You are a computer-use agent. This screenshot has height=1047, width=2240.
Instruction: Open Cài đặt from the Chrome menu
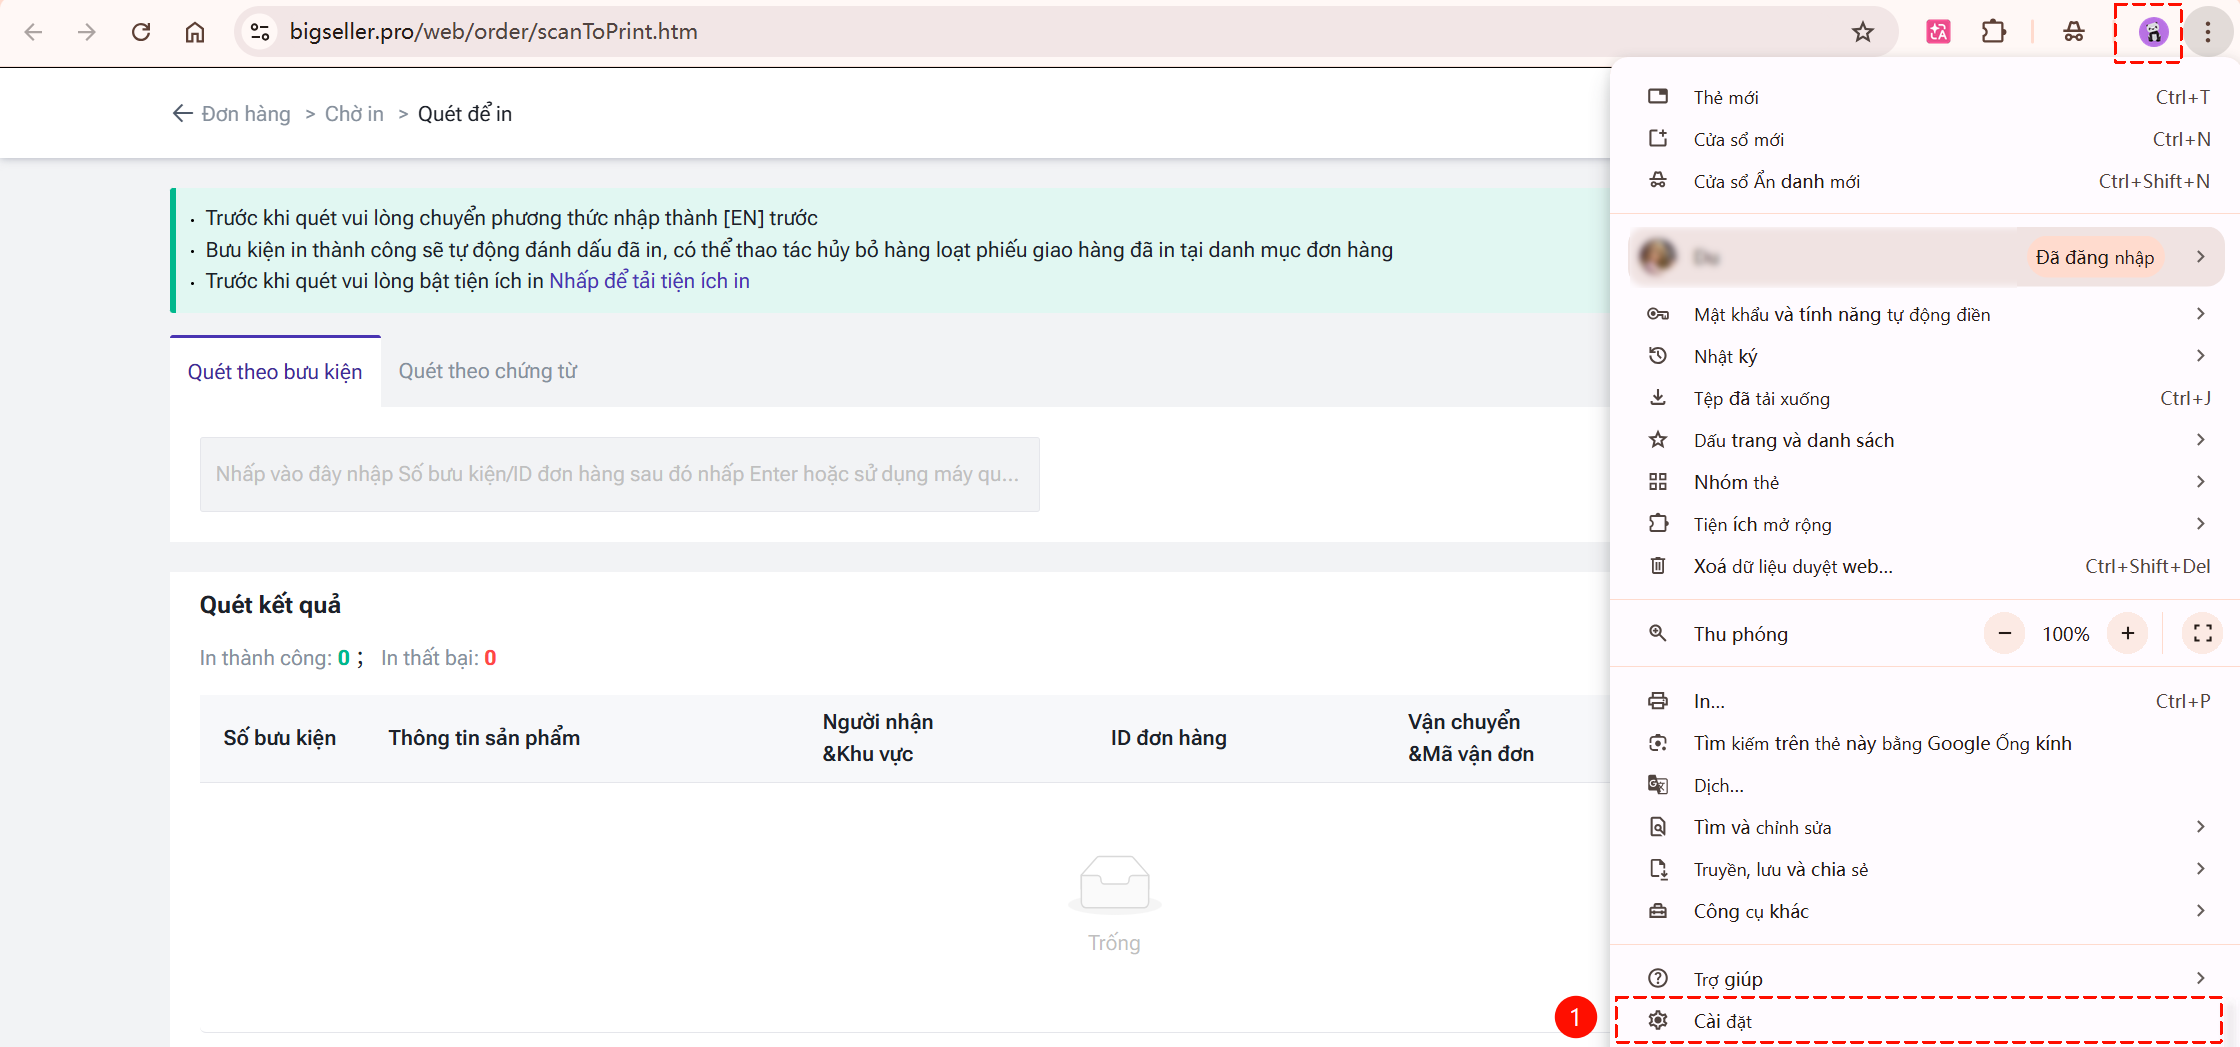(x=1722, y=1021)
